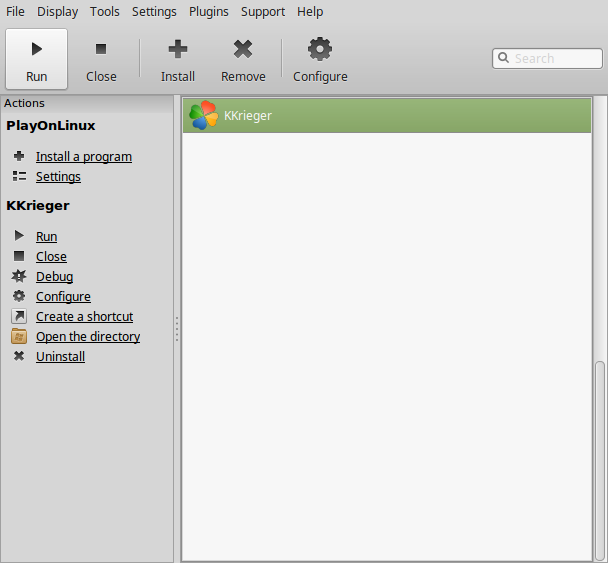Click the Remove toolbar button
Screen dimensions: 608x563
[243, 59]
